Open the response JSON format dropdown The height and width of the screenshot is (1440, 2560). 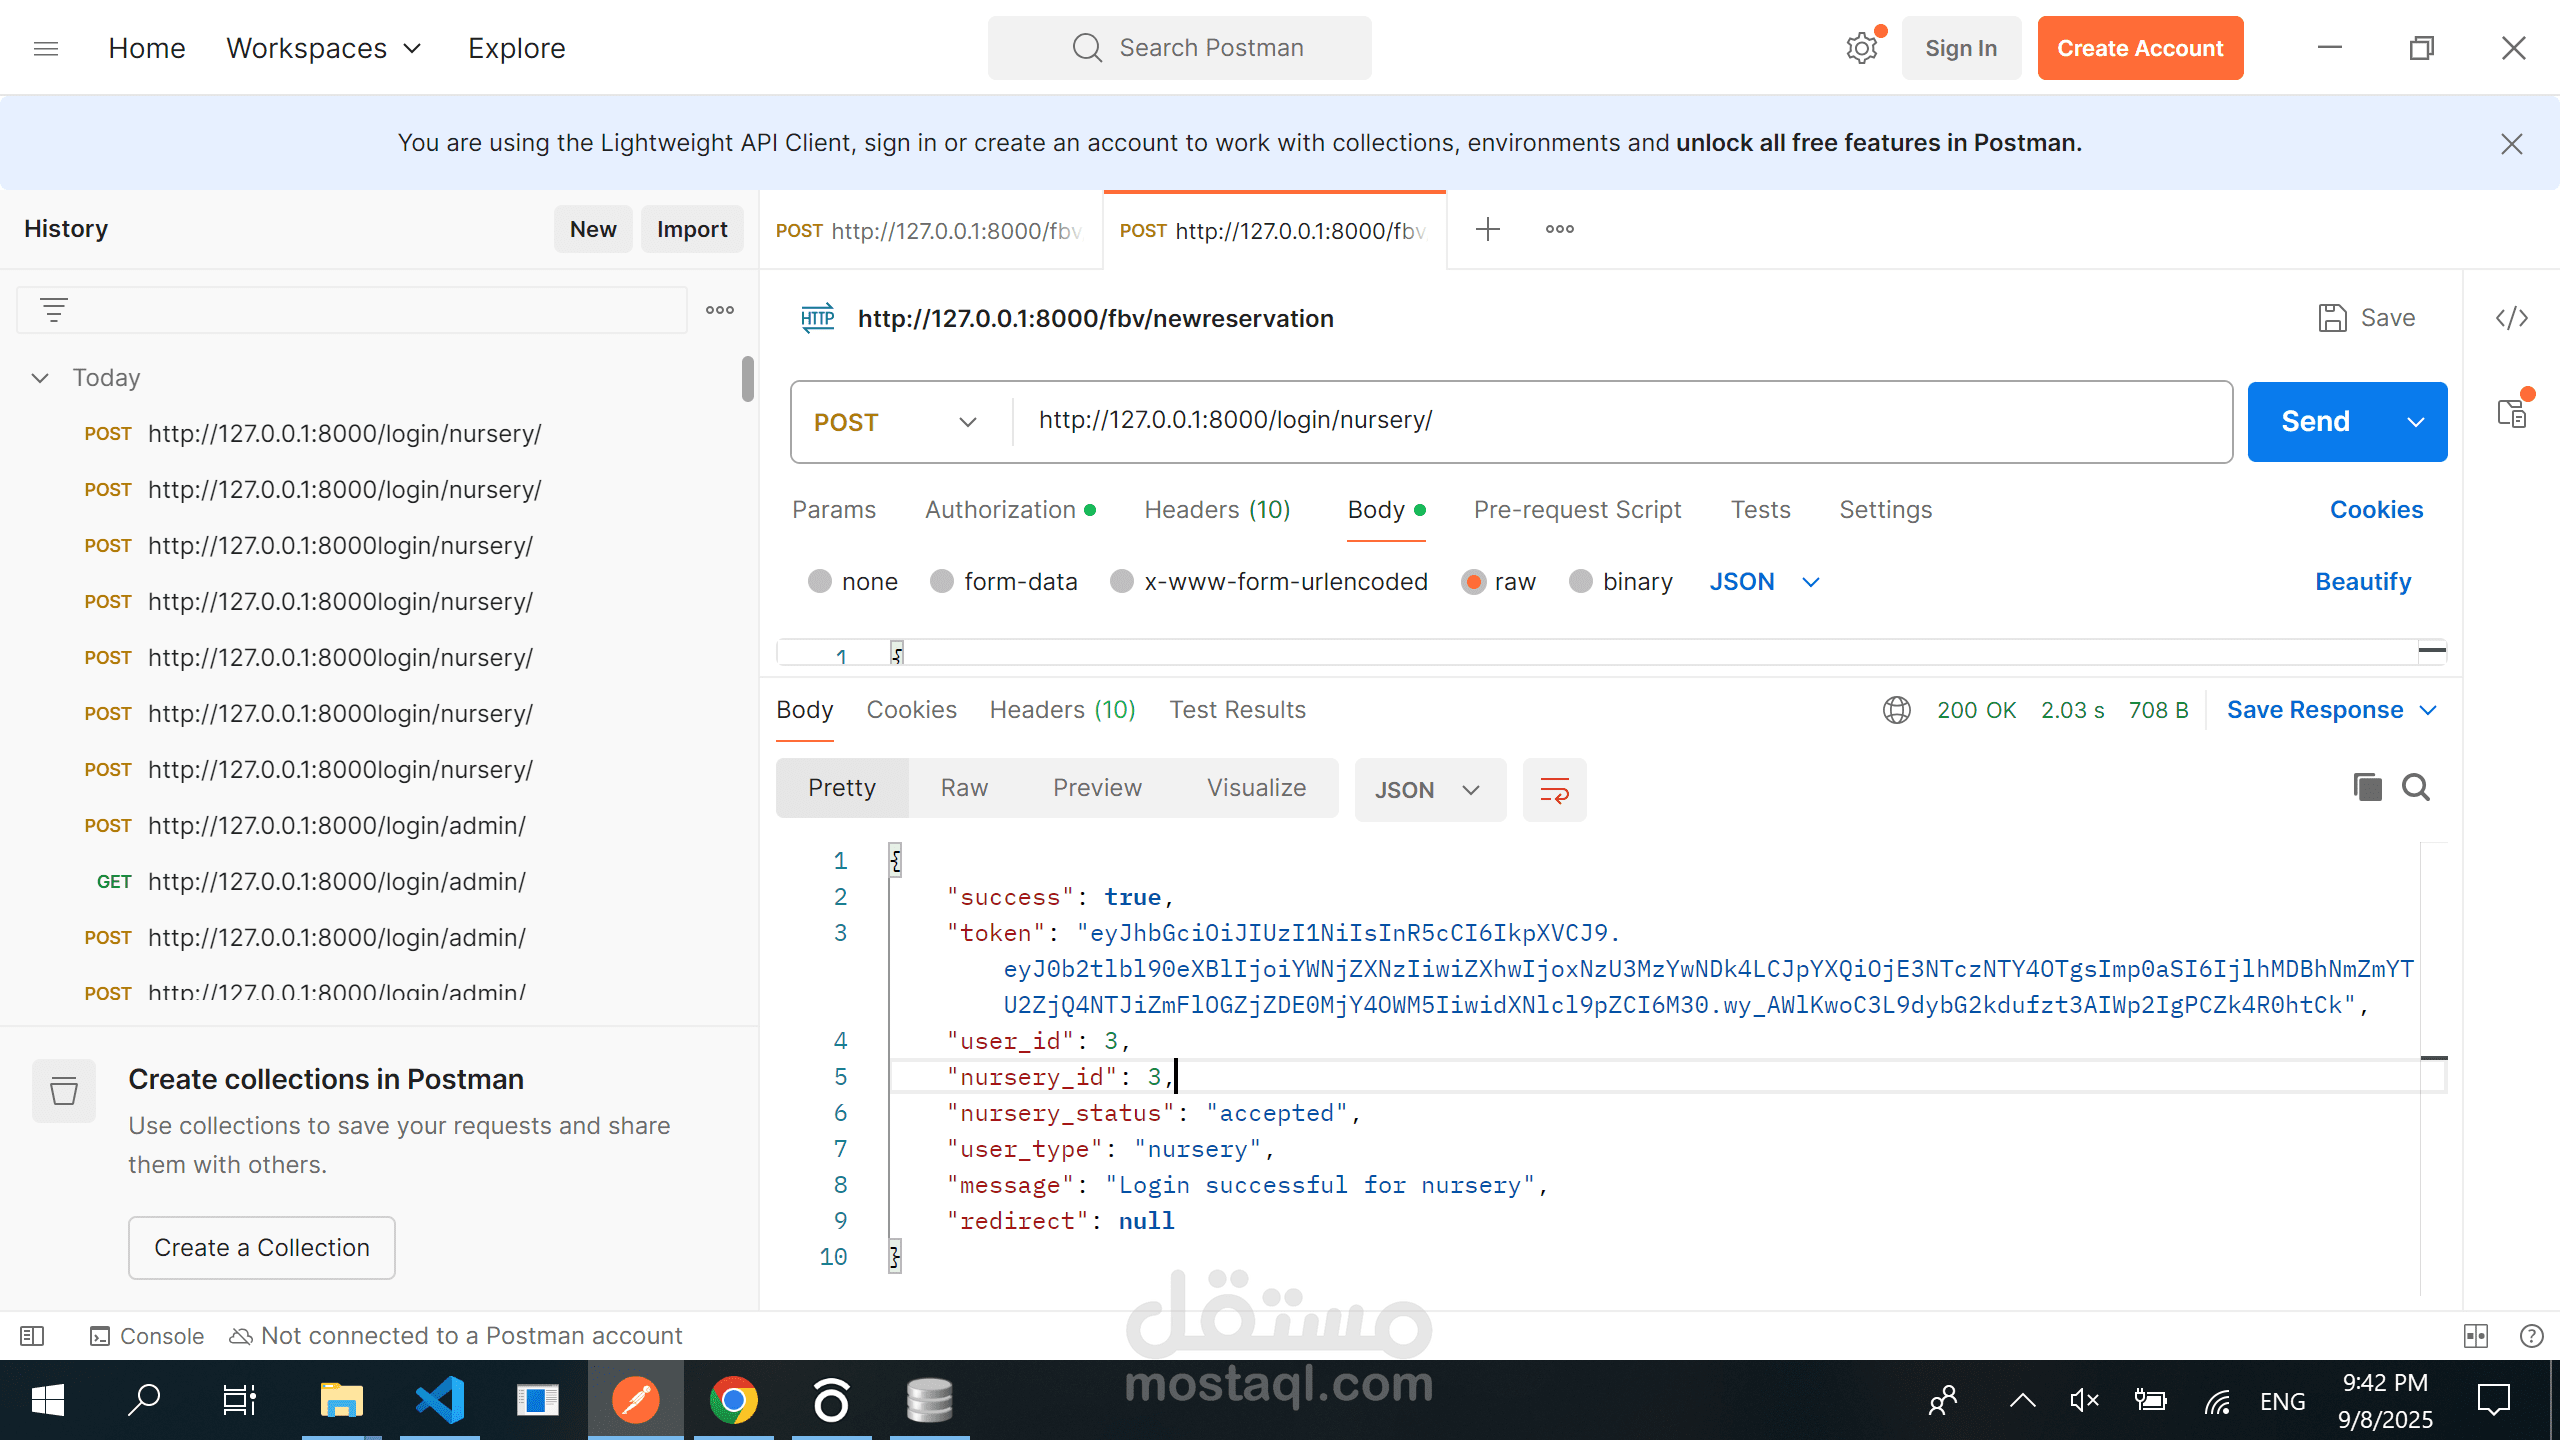pos(1430,790)
